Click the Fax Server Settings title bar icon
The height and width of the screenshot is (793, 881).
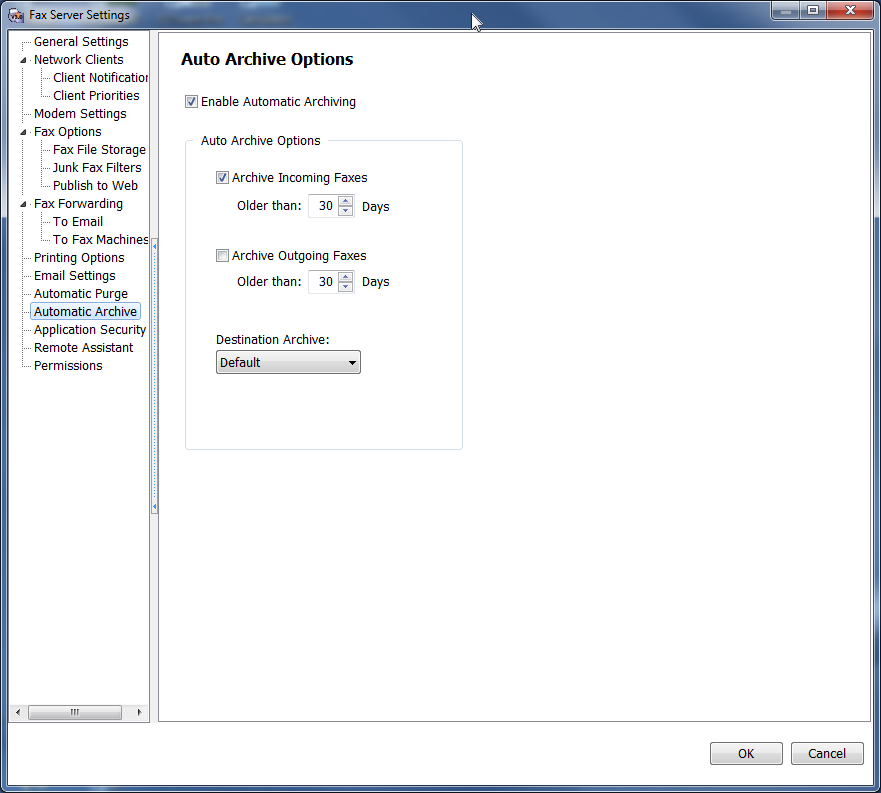tap(16, 15)
